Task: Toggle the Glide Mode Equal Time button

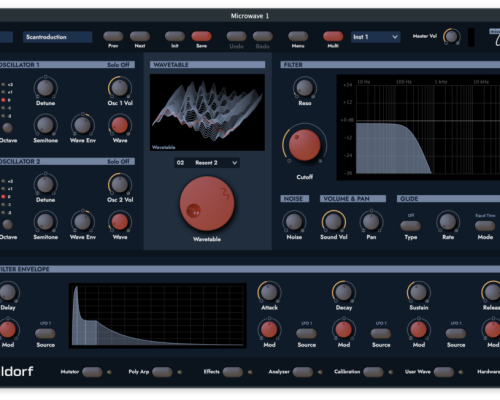Action: [485, 226]
